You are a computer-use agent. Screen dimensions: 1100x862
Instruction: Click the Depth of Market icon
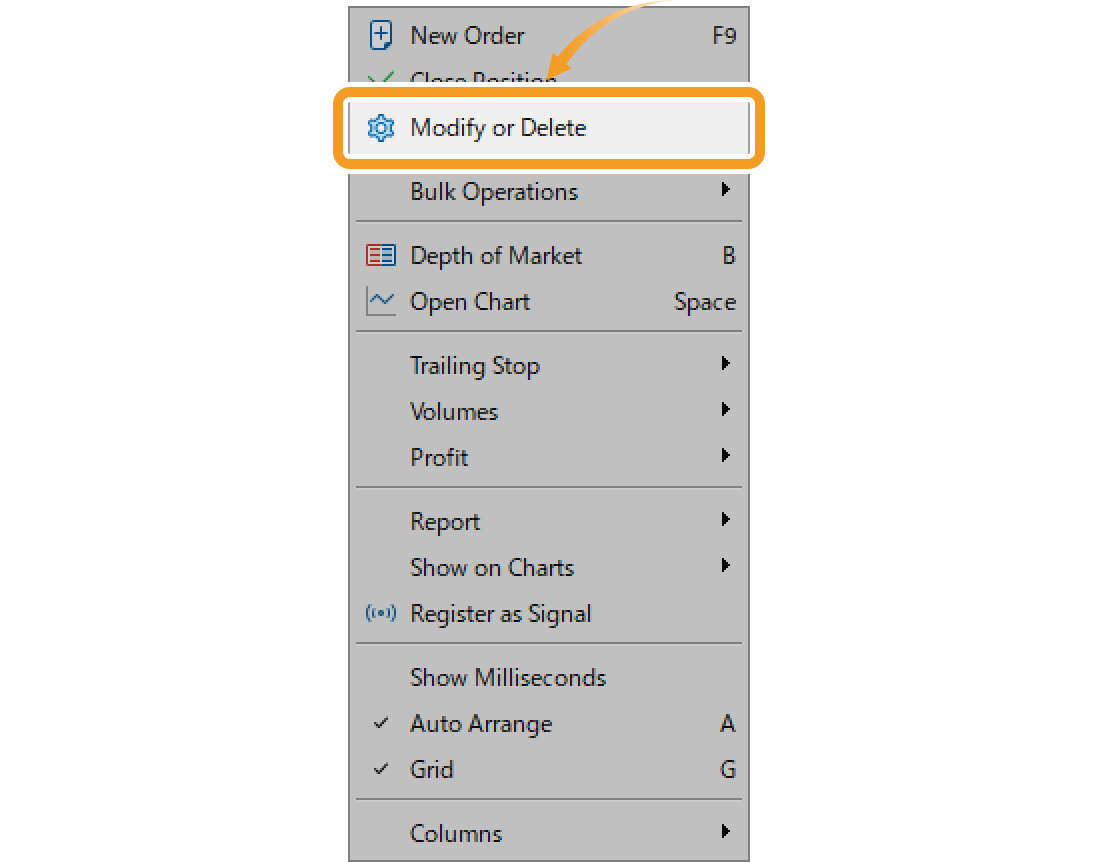tap(380, 255)
